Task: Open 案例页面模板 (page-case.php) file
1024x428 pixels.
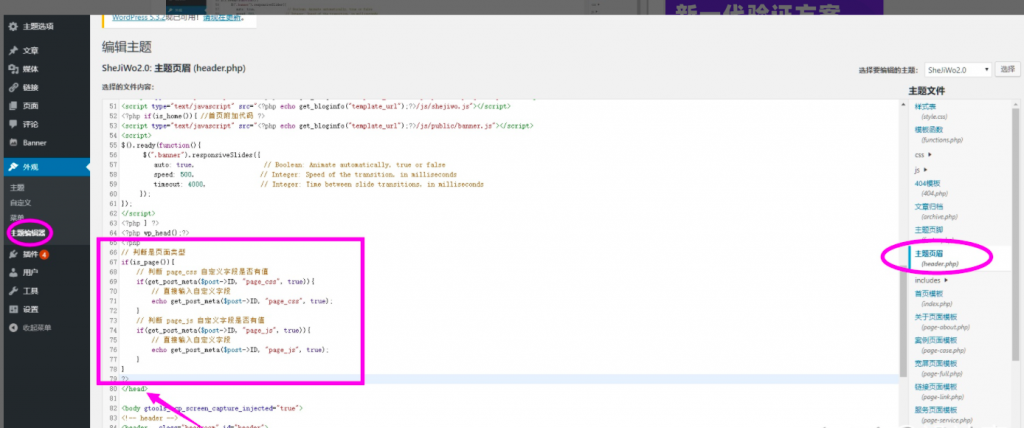Action: pos(941,345)
